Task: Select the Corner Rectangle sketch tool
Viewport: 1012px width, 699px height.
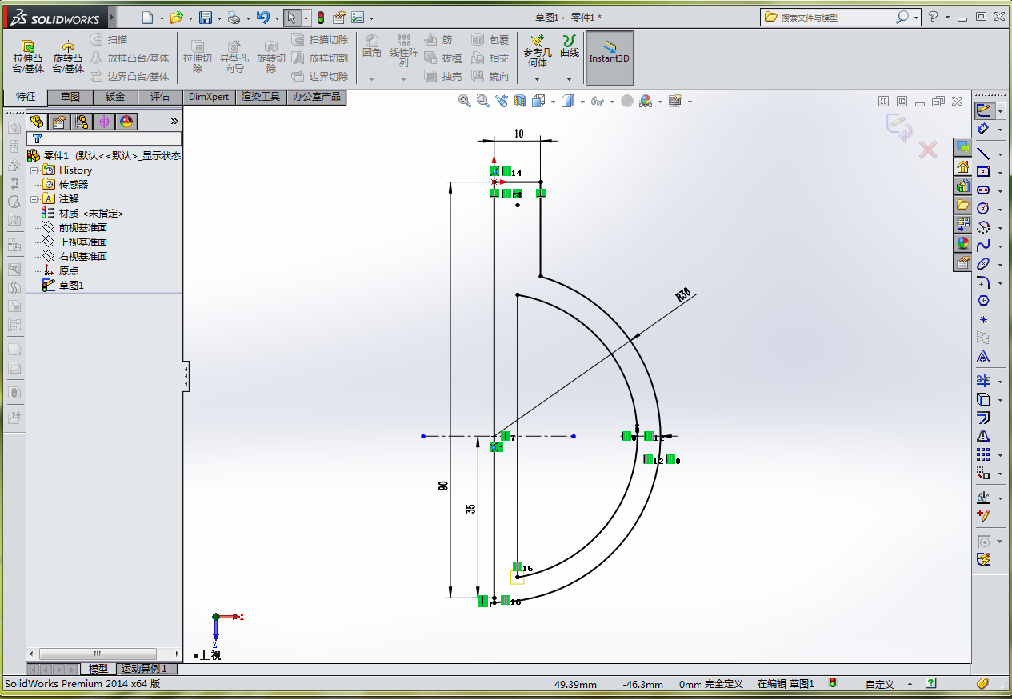Action: (983, 172)
